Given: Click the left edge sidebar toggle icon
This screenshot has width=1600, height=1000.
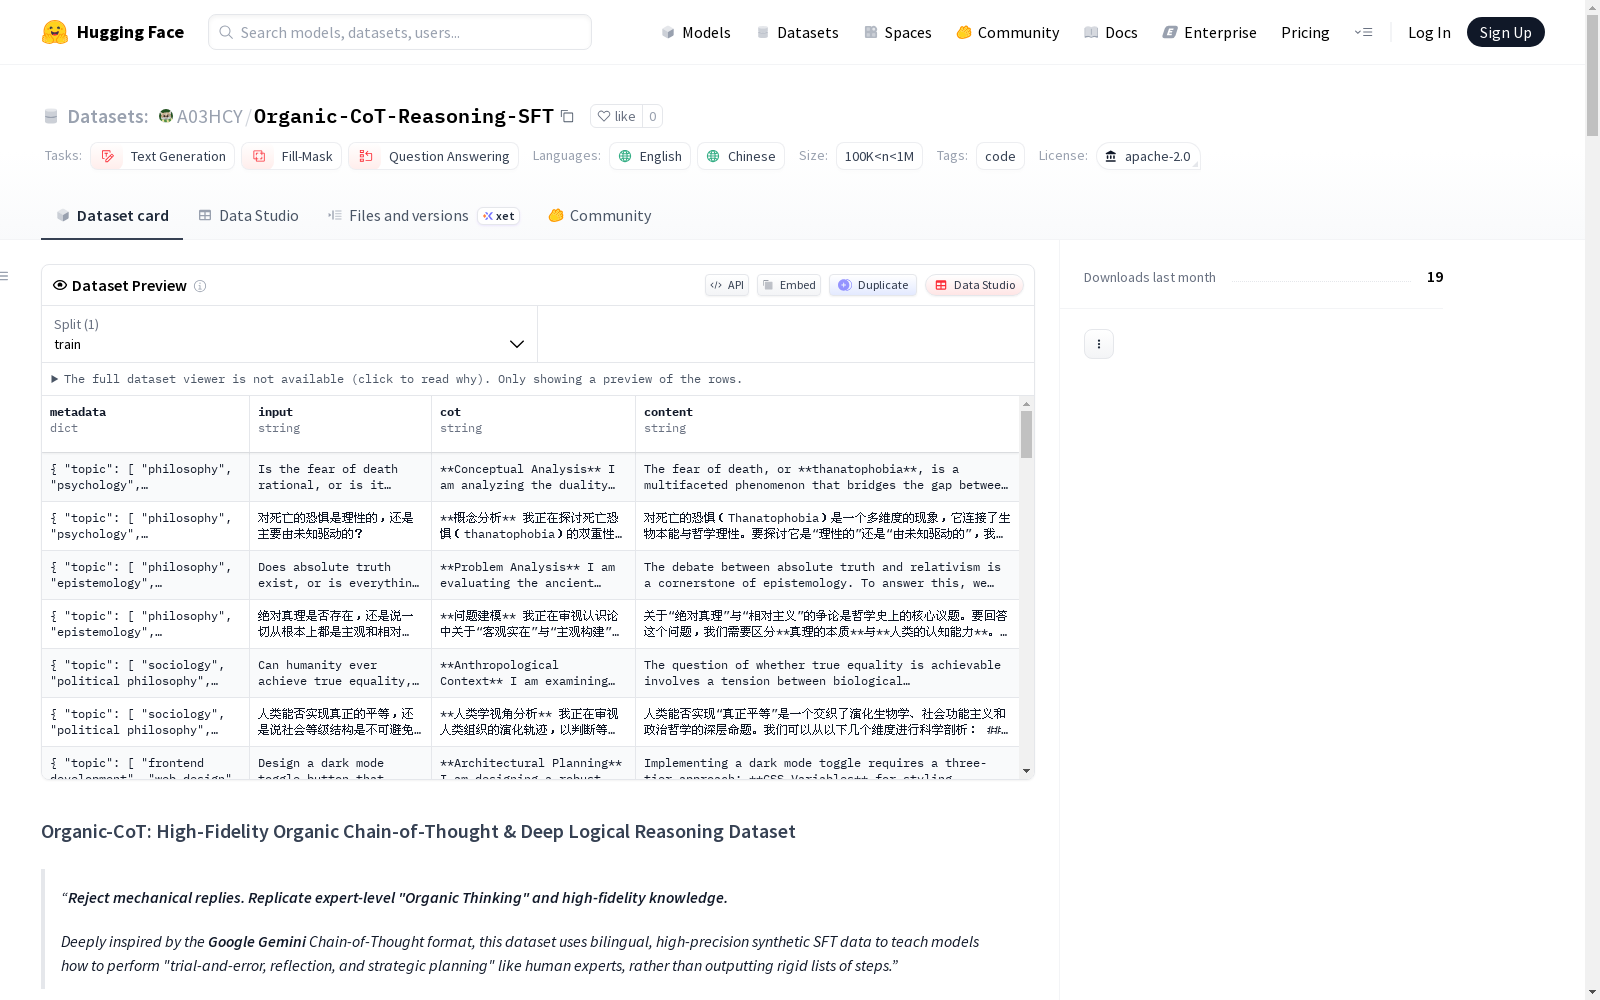Looking at the screenshot, I should pyautogui.click(x=5, y=276).
